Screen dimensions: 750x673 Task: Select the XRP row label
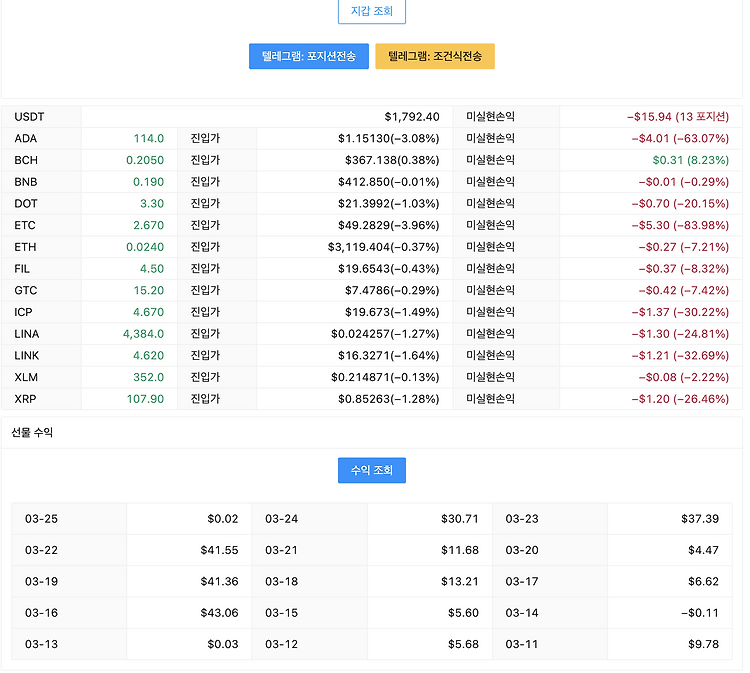pyautogui.click(x=25, y=399)
